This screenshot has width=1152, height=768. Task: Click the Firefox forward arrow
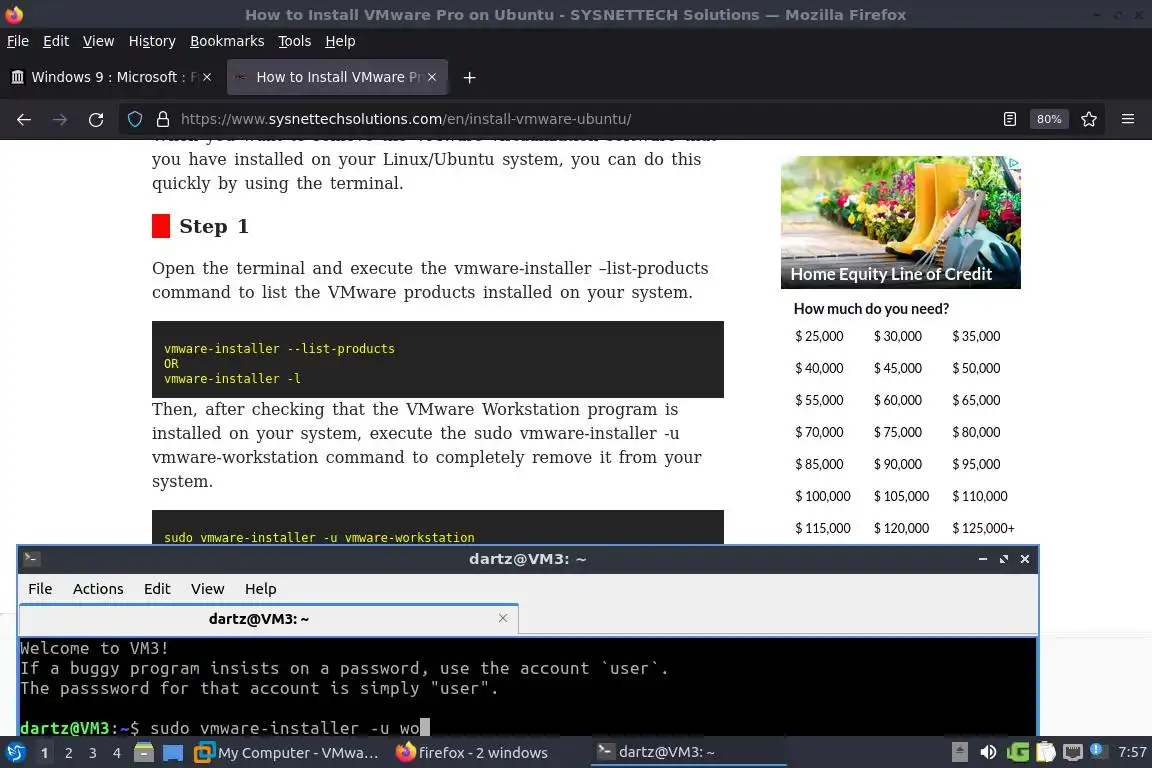pos(60,119)
